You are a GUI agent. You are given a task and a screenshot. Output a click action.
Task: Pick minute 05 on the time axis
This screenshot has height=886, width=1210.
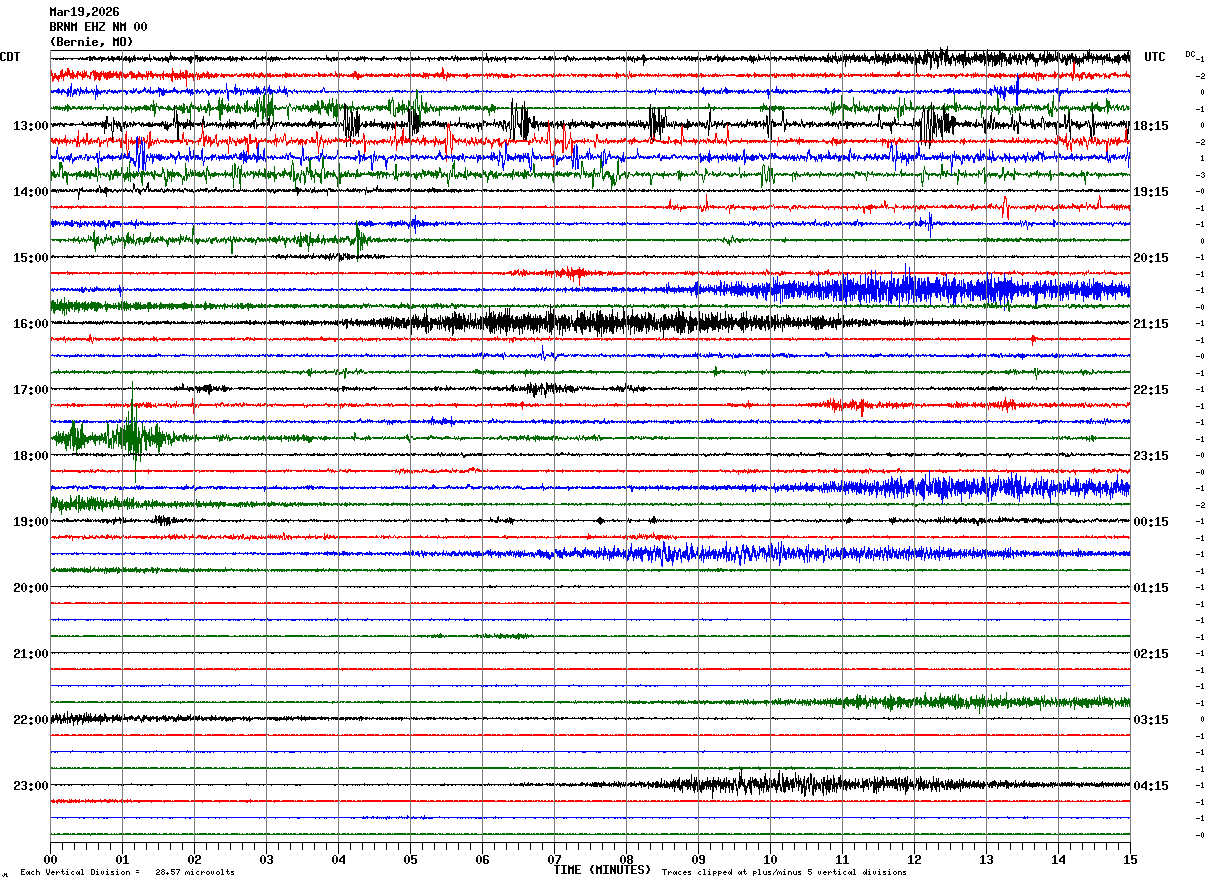click(x=410, y=859)
